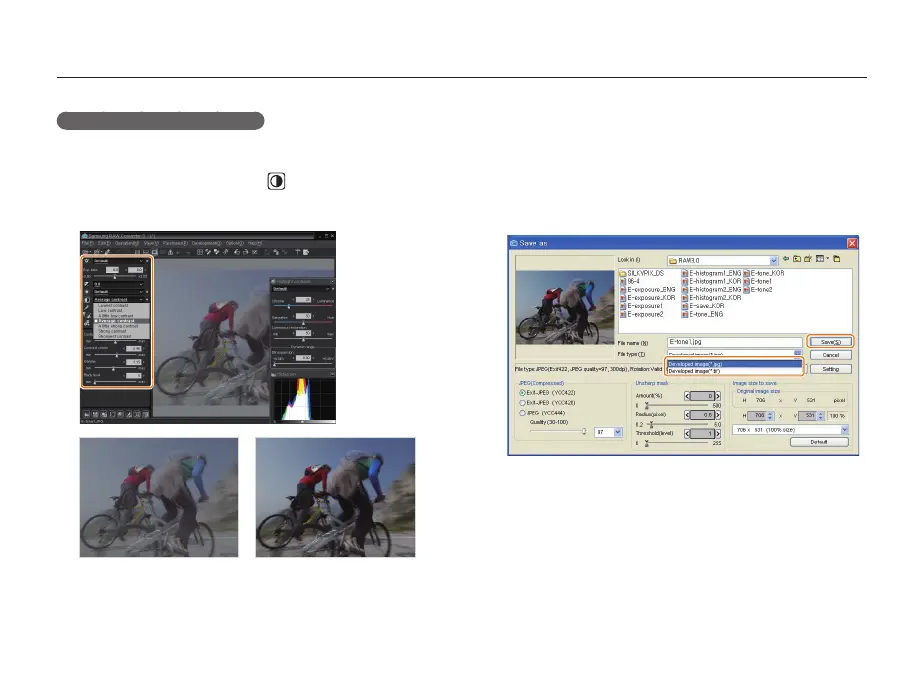The width and height of the screenshot is (924, 697).
Task: Click the up-one-level folder icon in Save as
Action: click(797, 259)
